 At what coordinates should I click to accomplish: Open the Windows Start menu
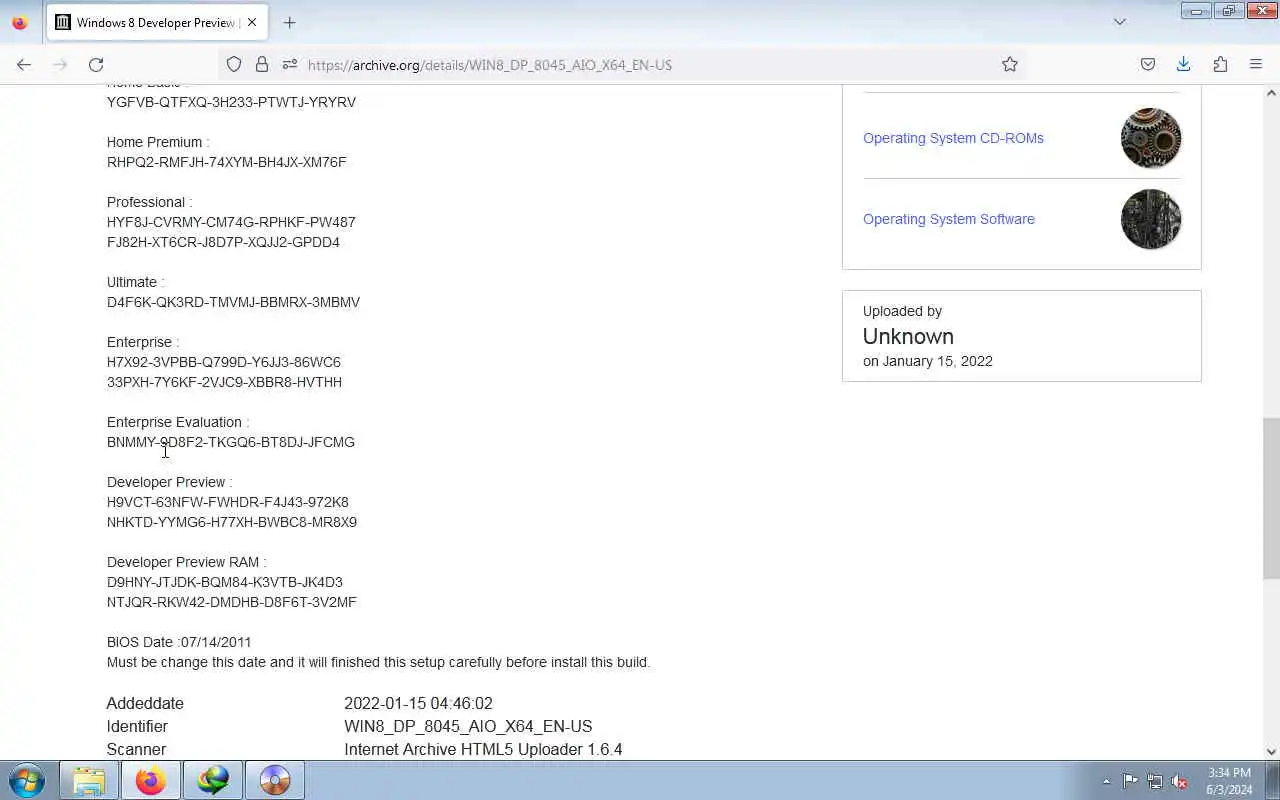[27, 780]
